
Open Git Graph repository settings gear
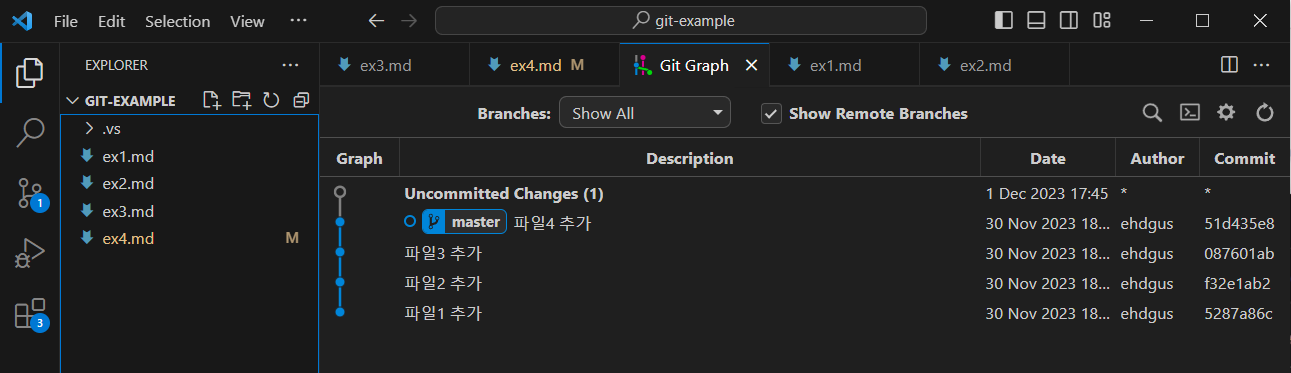pos(1226,113)
